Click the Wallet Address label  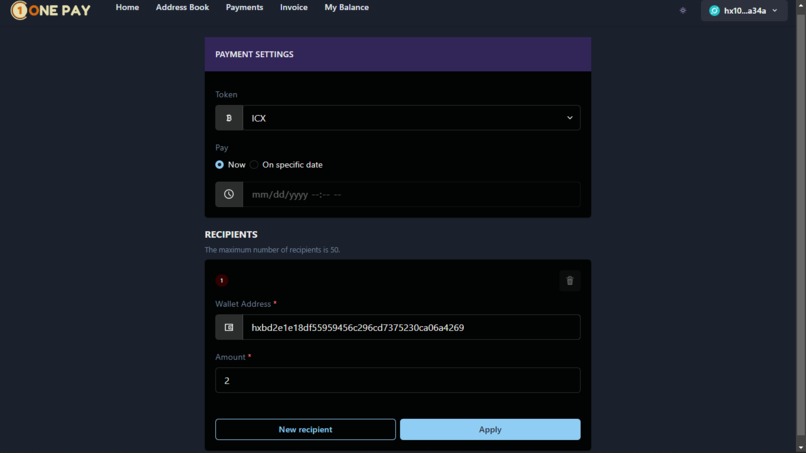[x=243, y=304]
